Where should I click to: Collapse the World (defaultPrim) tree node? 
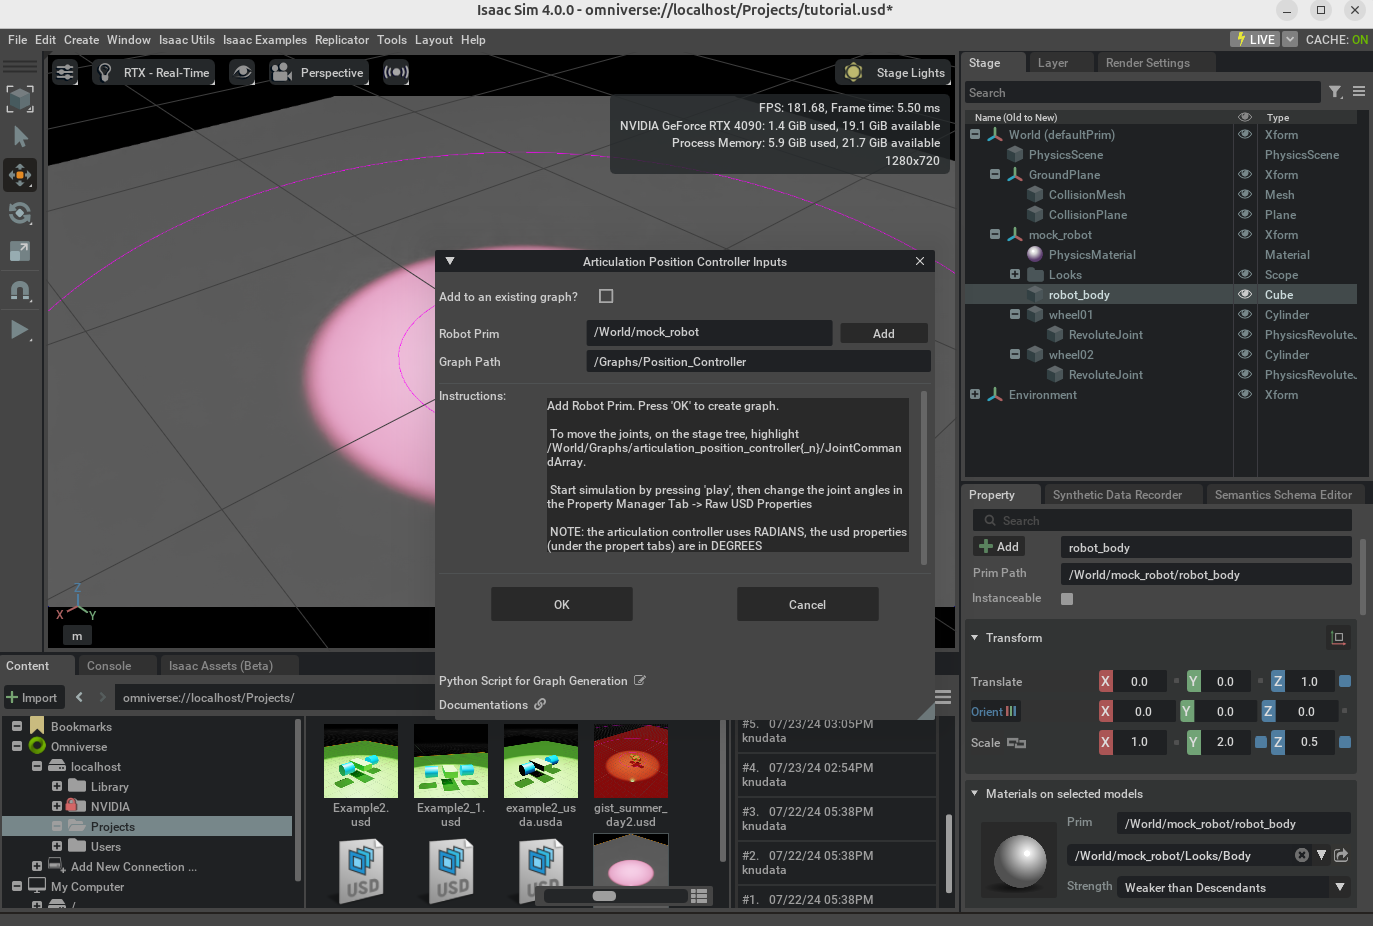[975, 134]
